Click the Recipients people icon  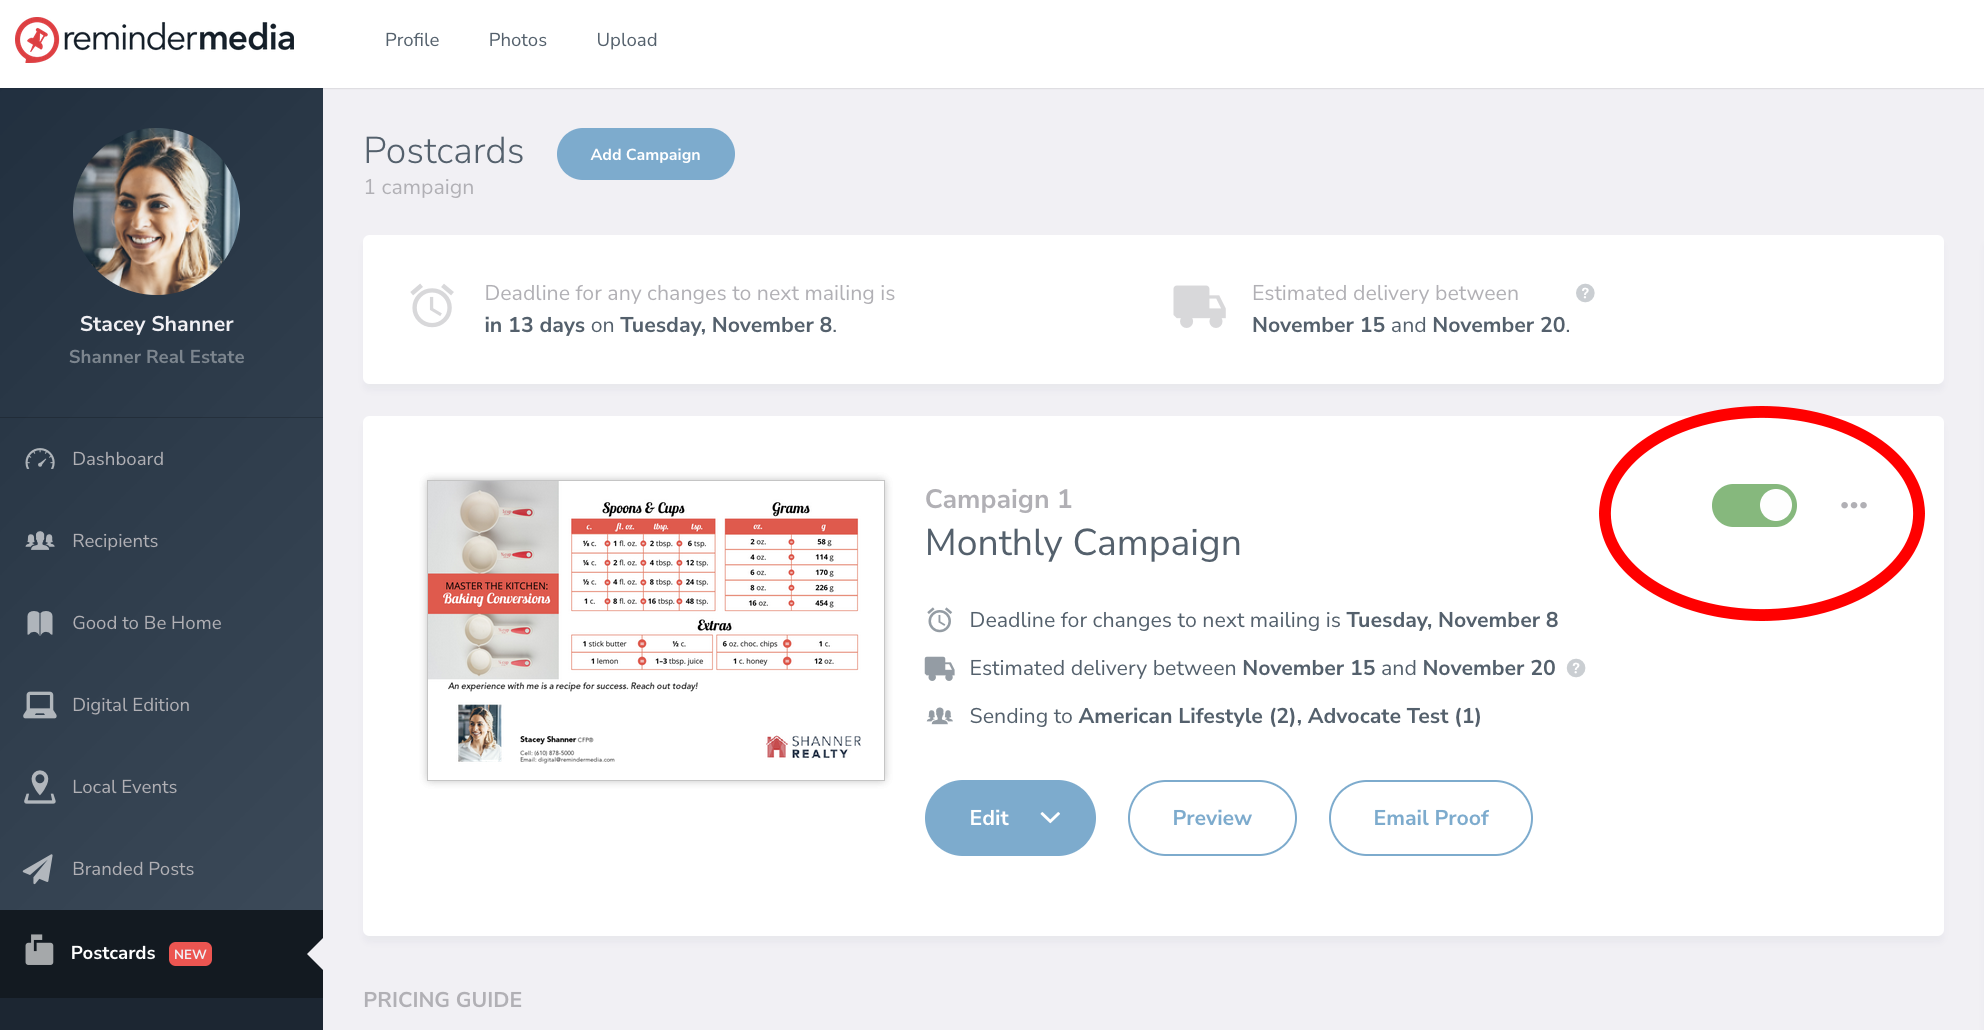pyautogui.click(x=40, y=541)
